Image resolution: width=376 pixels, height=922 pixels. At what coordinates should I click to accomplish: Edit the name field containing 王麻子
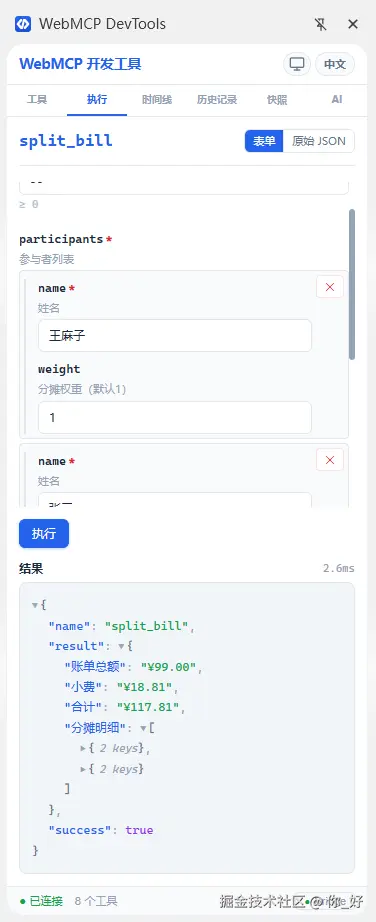click(175, 336)
